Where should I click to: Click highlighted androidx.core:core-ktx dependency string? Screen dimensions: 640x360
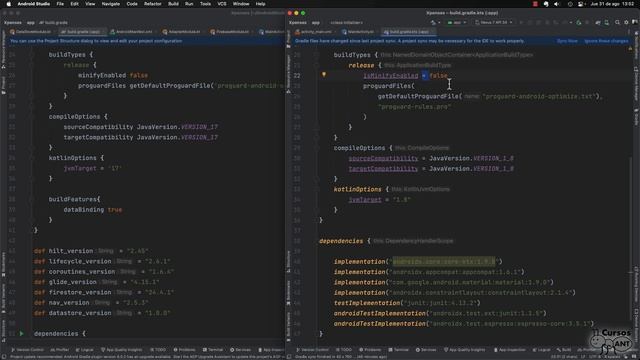coord(444,262)
